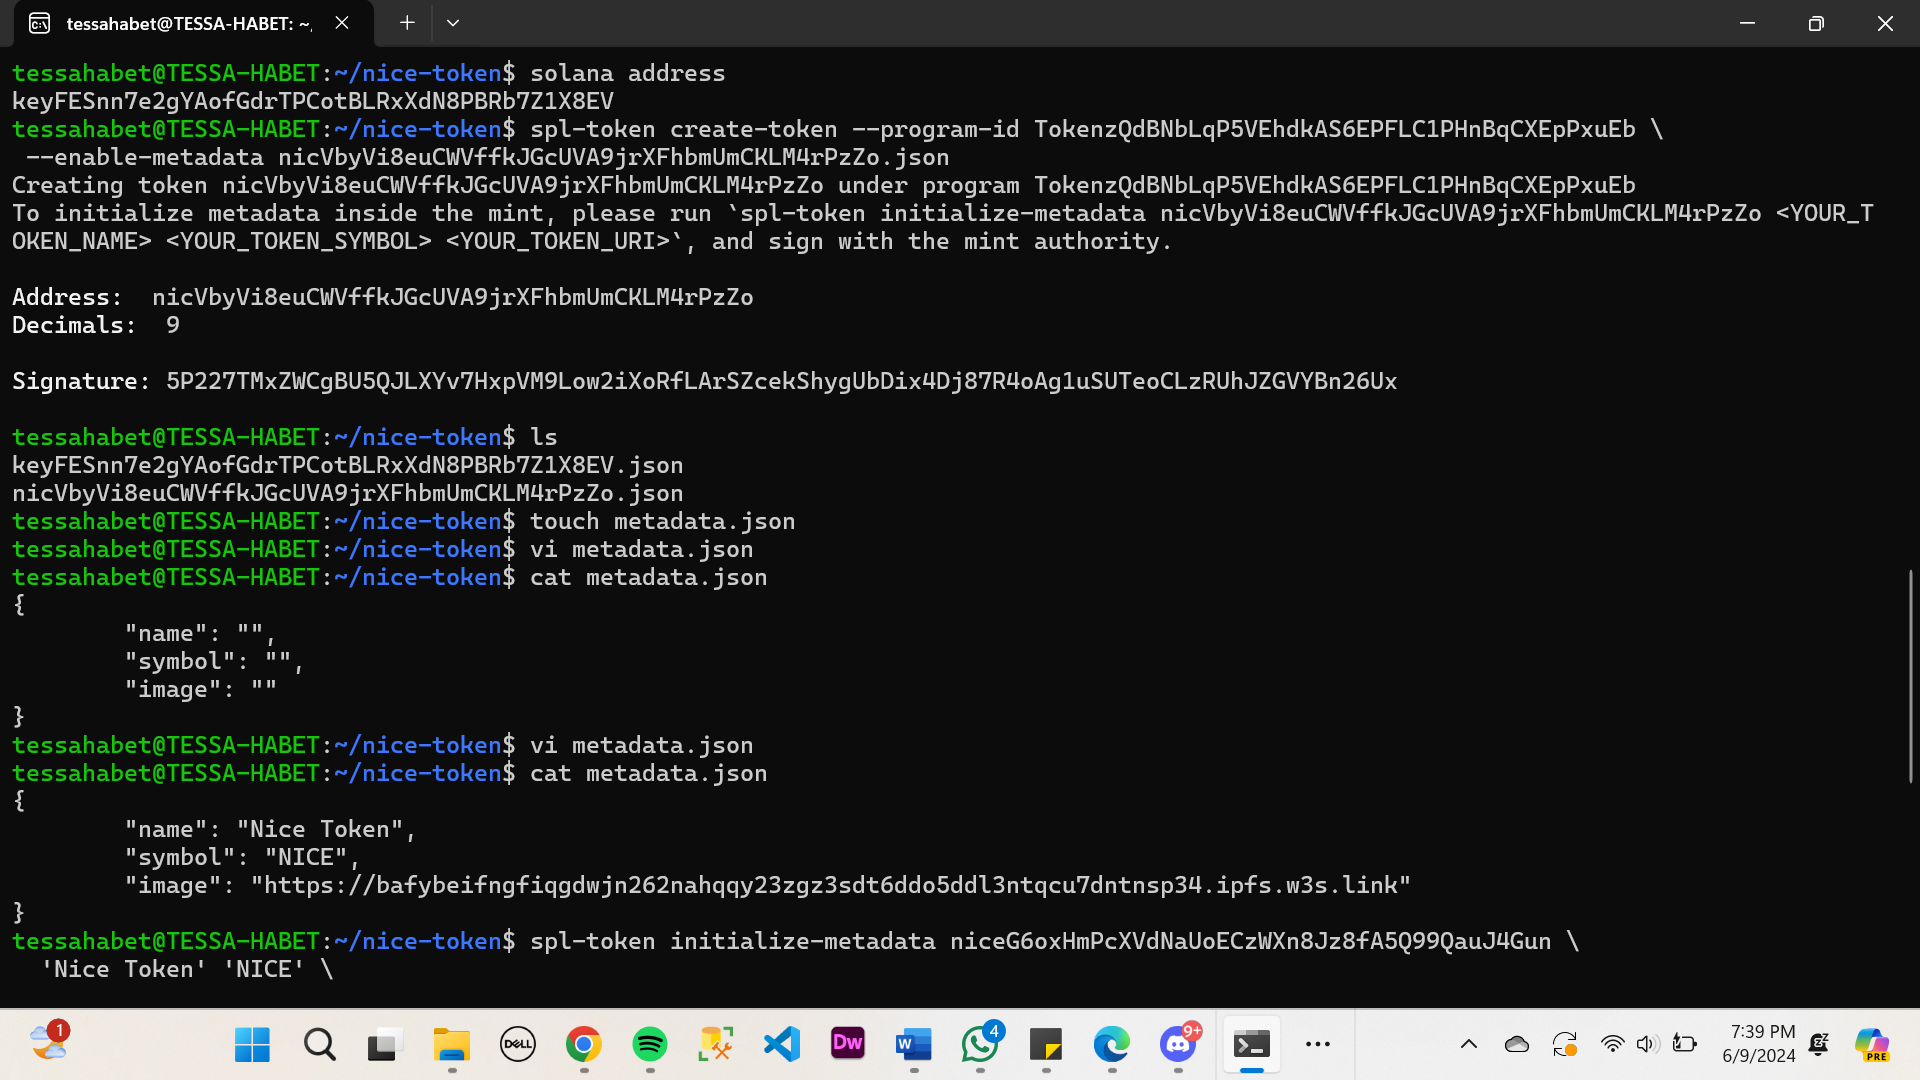Show more taskbar apps overflow

[x=1317, y=1044]
